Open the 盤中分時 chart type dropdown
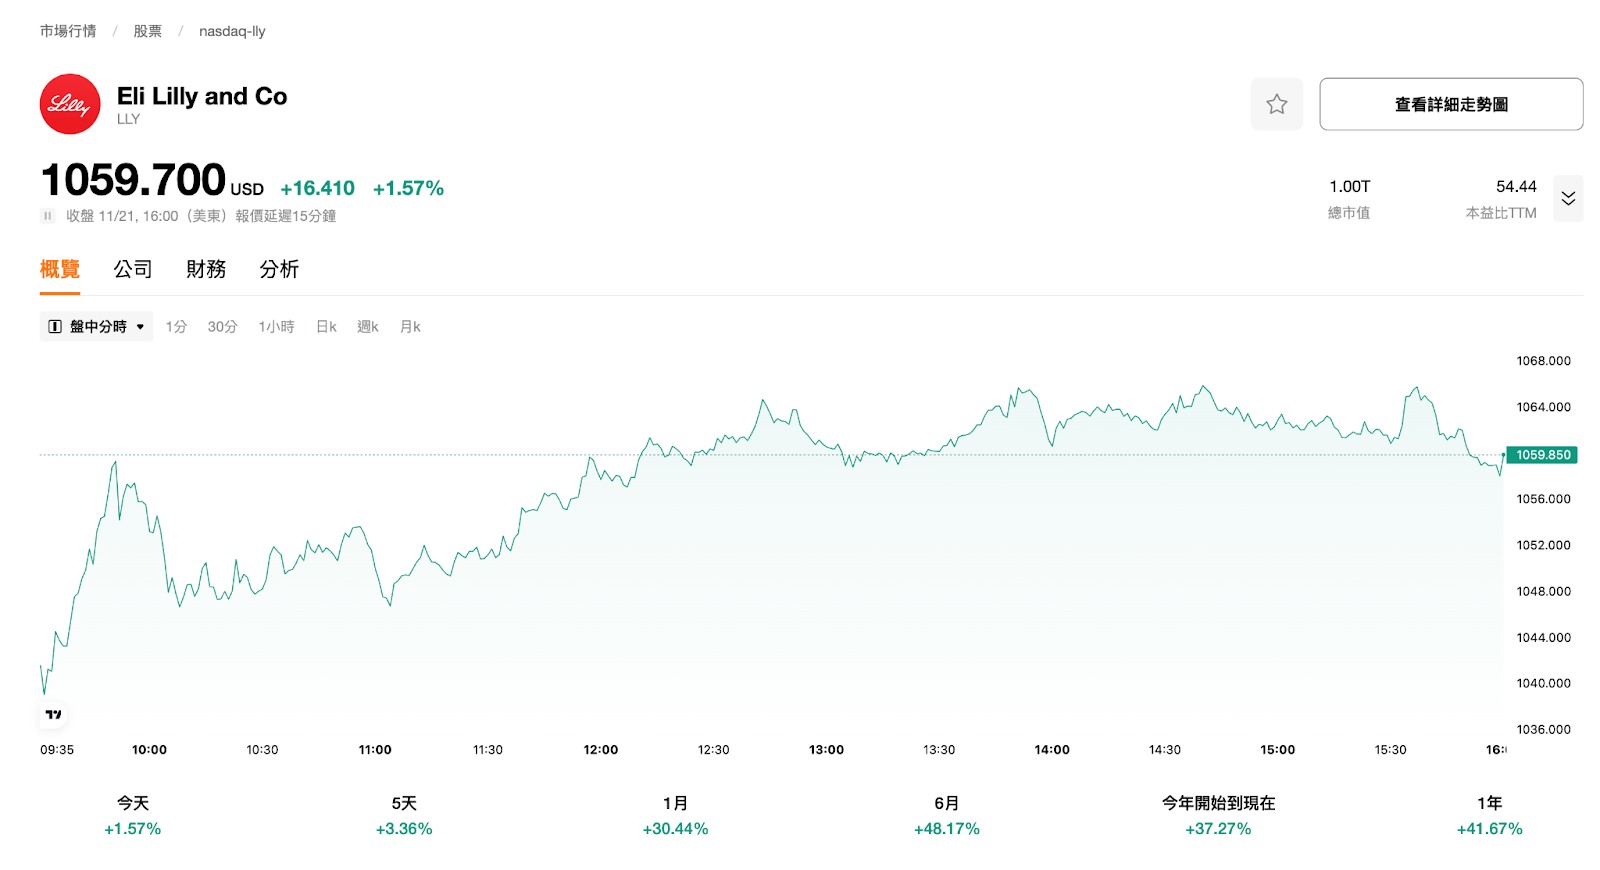This screenshot has height=870, width=1600. 97,327
